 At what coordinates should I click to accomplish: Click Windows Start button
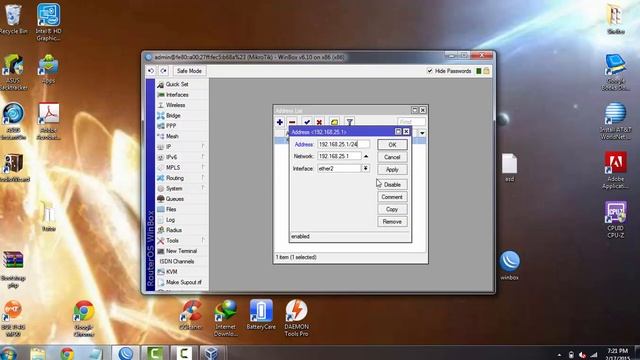8,353
